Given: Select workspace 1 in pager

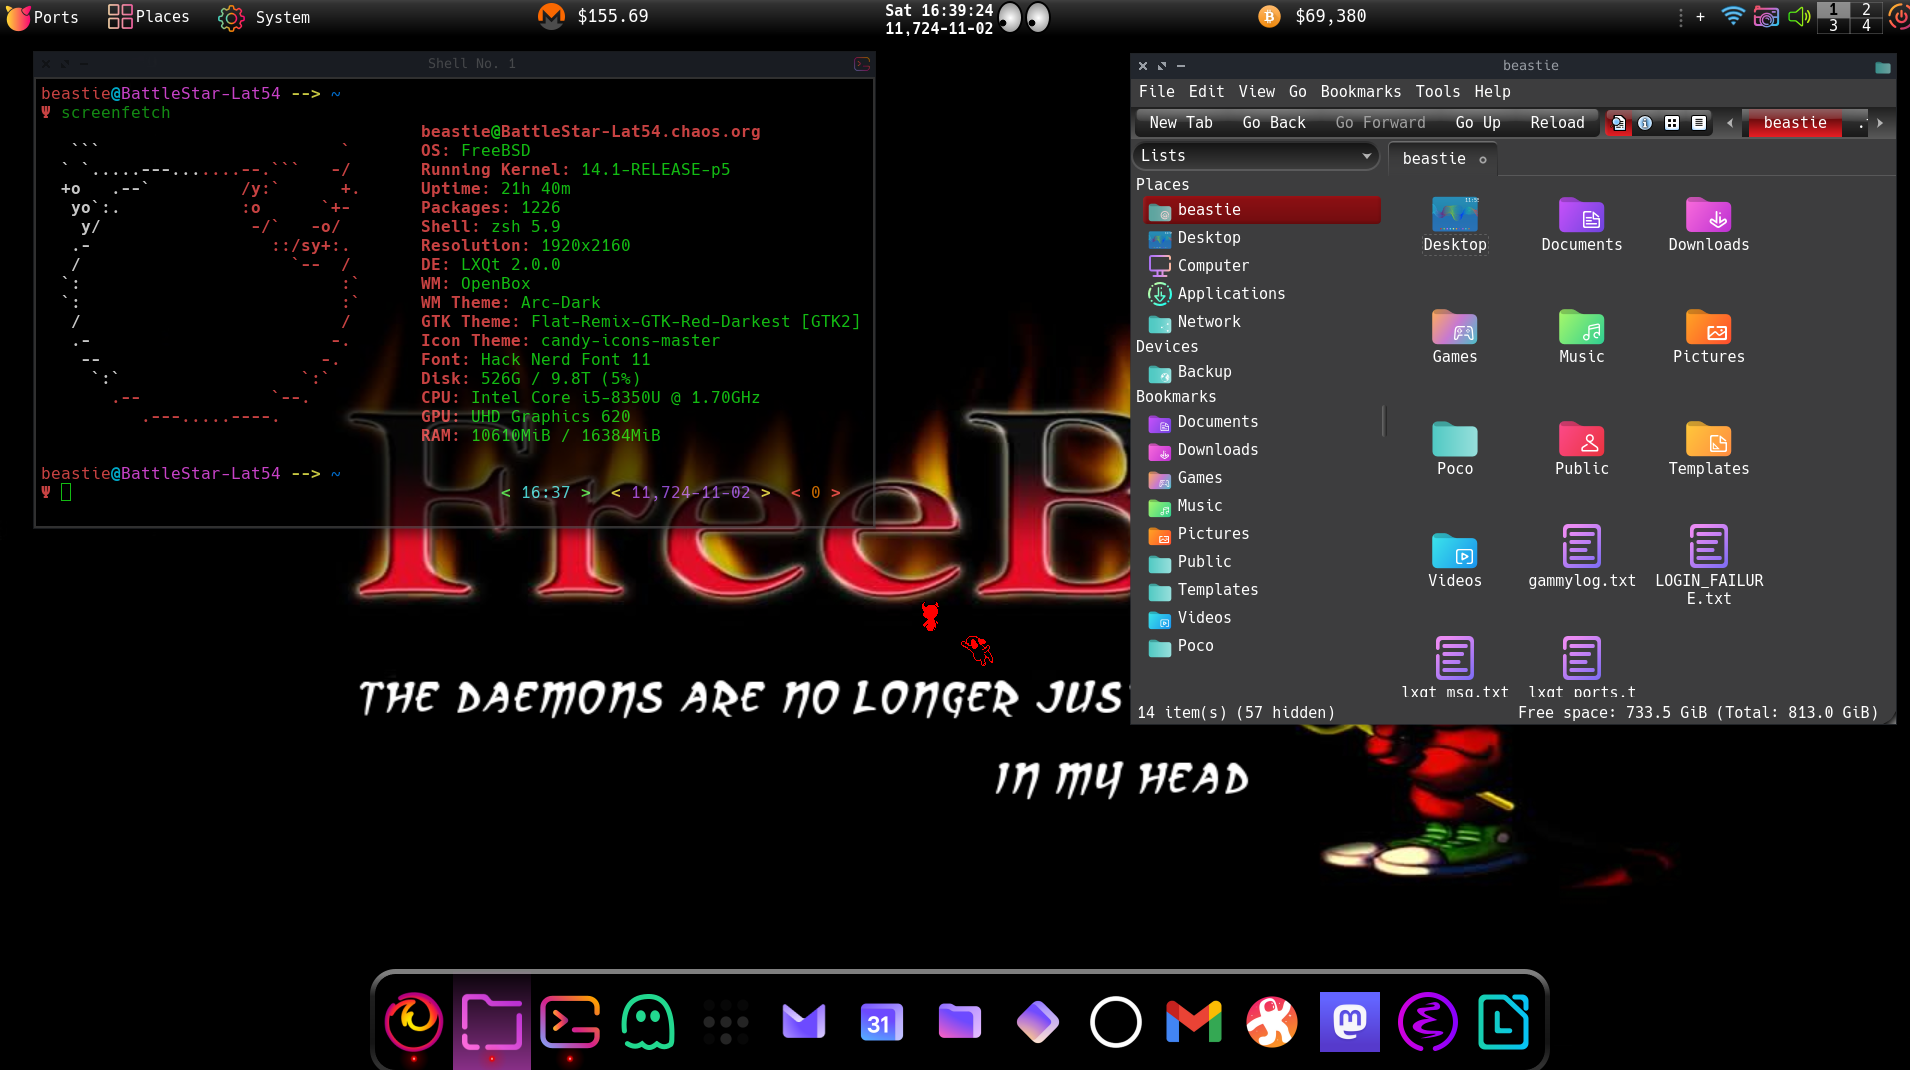Looking at the screenshot, I should tap(1833, 9).
